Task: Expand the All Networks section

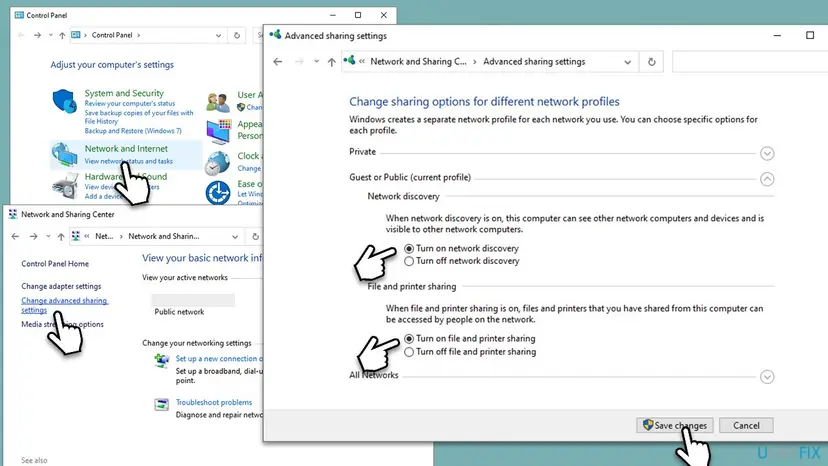Action: coord(767,377)
